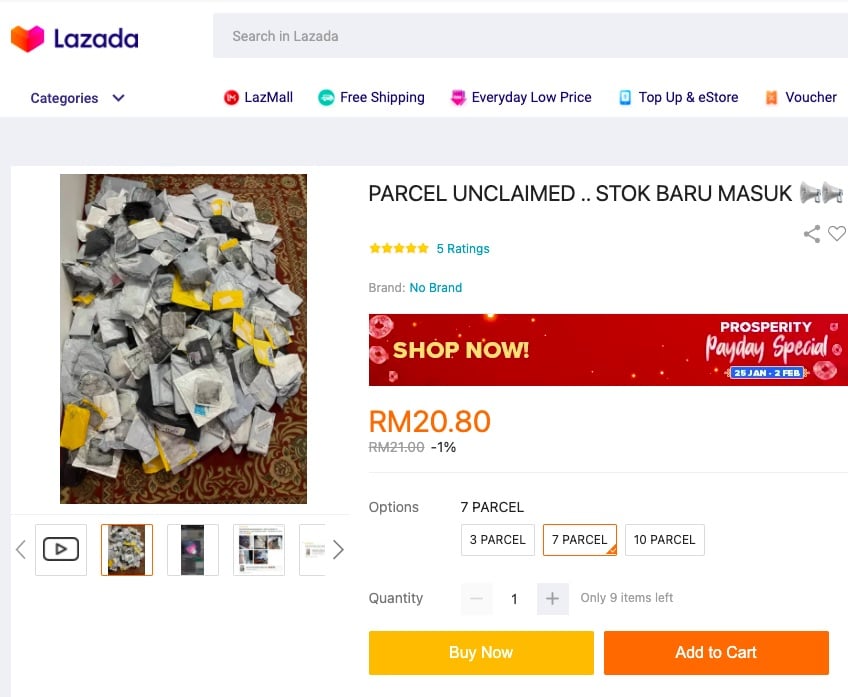Click the Lazada heart logo
This screenshot has height=697, width=848.
(27, 39)
